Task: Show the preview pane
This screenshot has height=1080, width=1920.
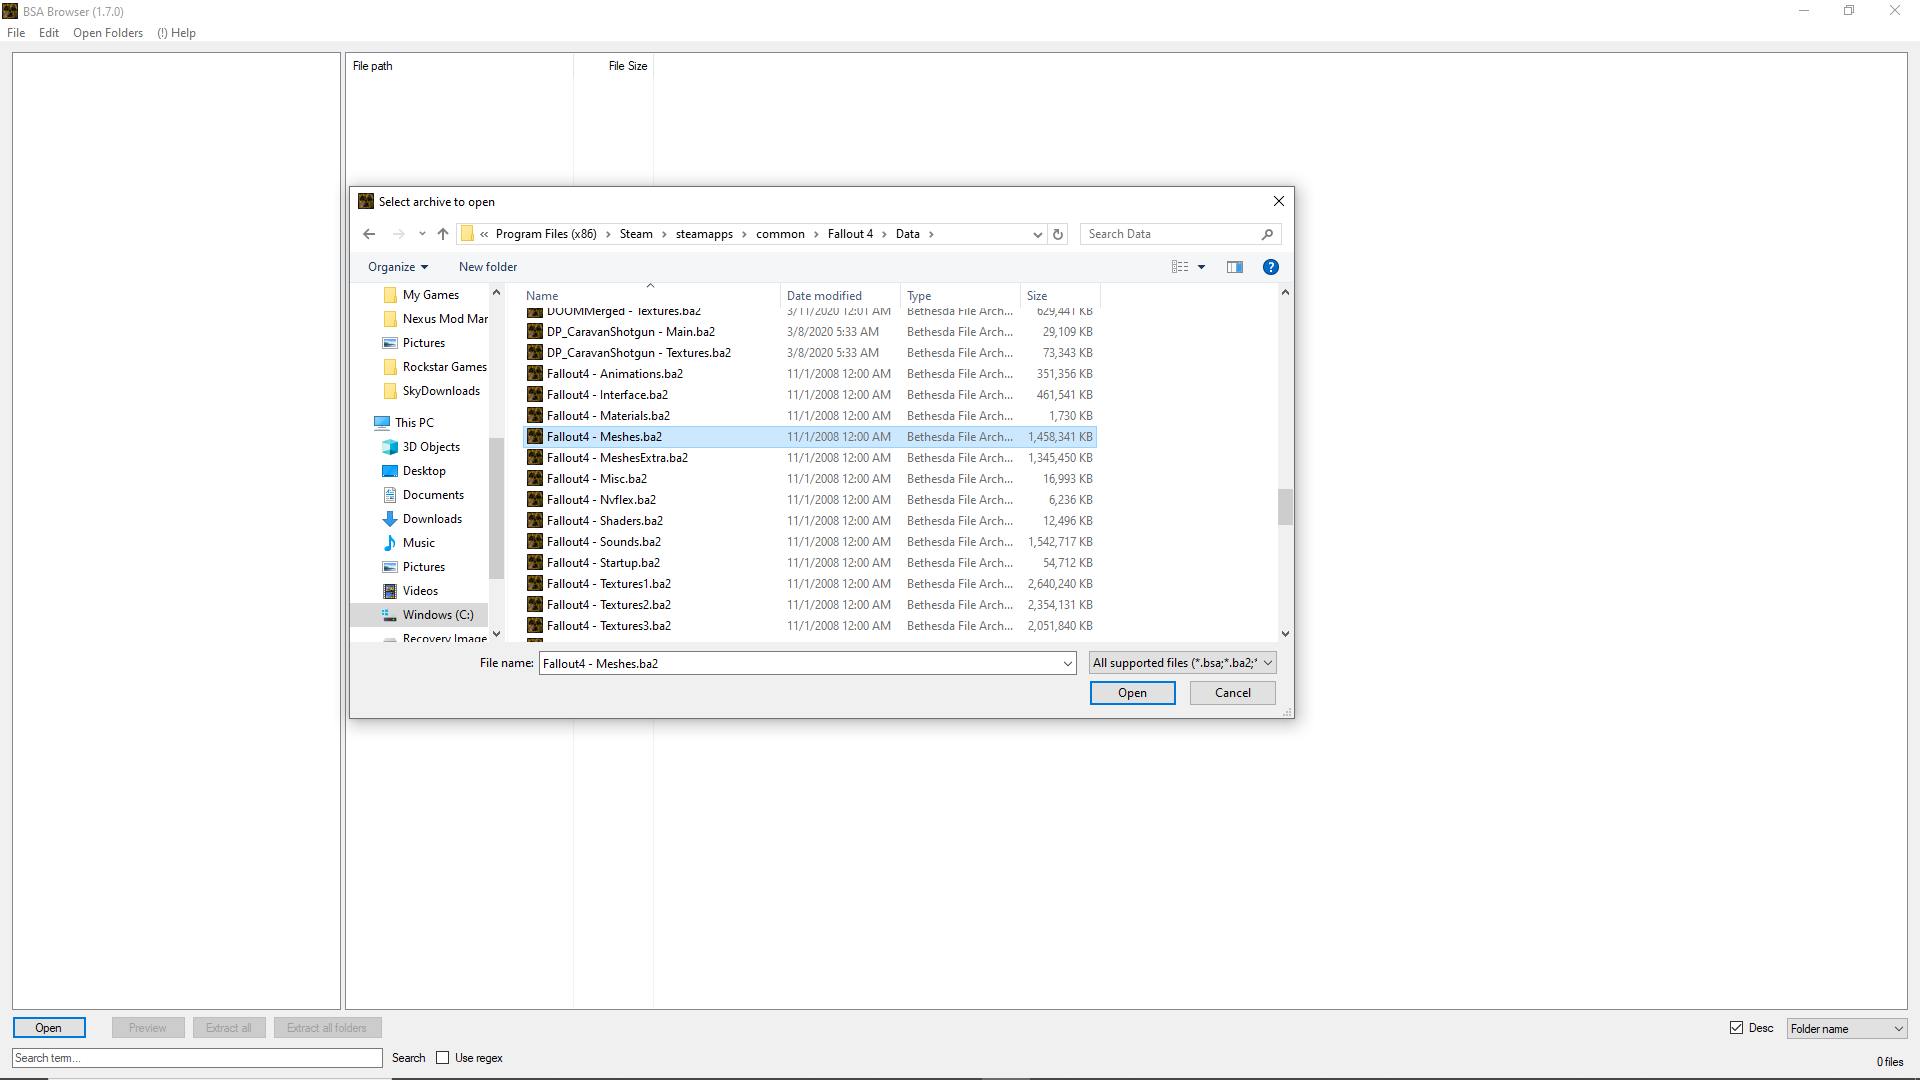Action: (1235, 267)
